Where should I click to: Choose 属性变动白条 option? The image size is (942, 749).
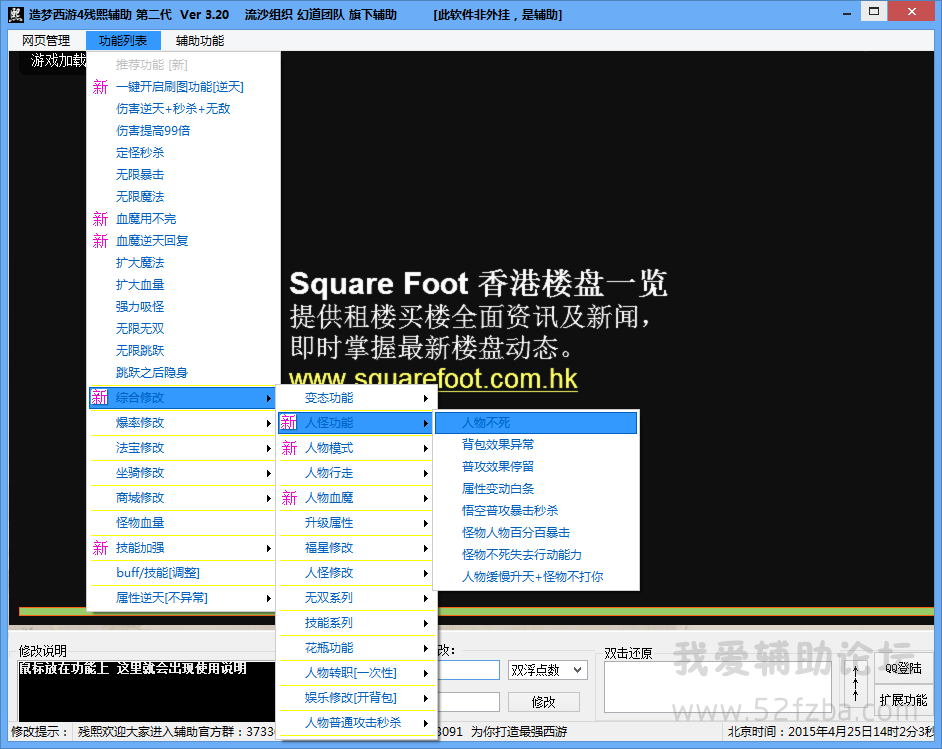click(x=536, y=489)
